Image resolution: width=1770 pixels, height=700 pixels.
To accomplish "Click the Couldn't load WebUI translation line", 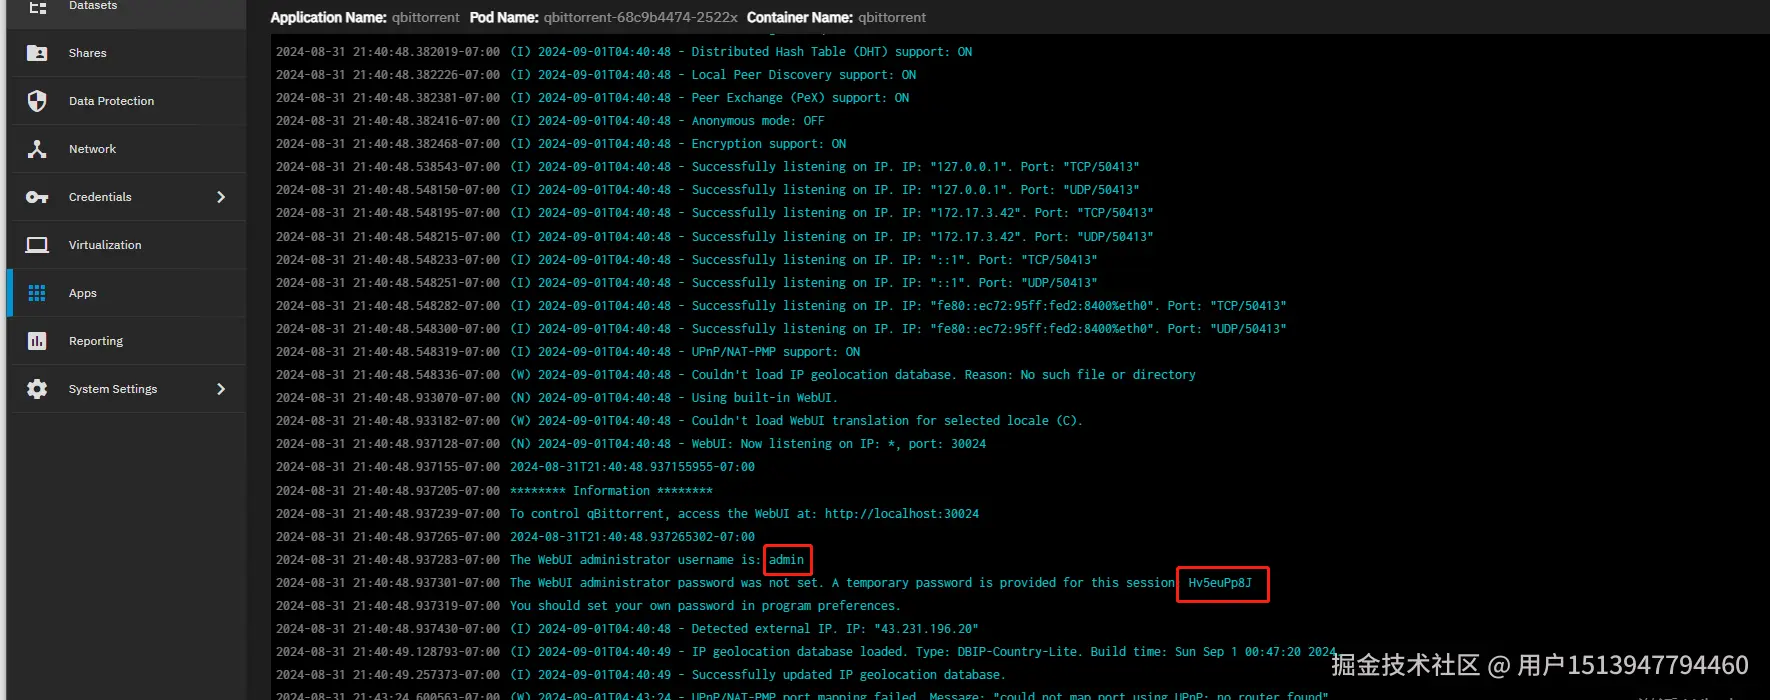I will click(679, 421).
